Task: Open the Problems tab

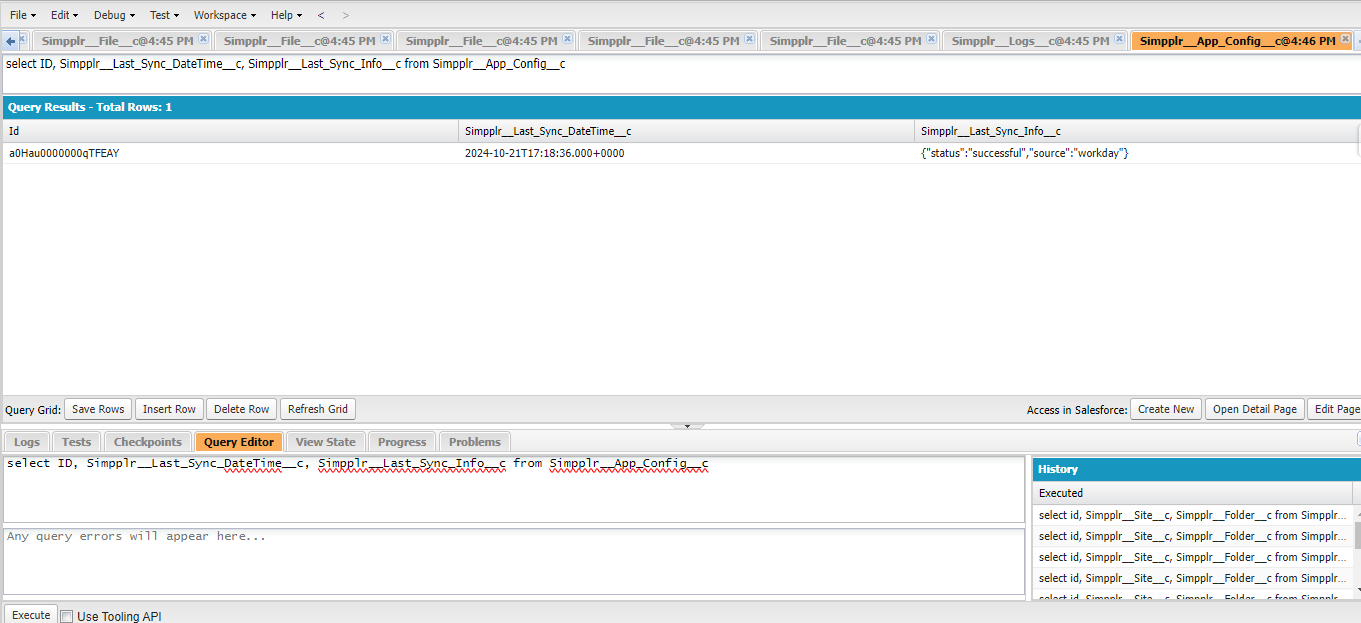Action: point(475,442)
